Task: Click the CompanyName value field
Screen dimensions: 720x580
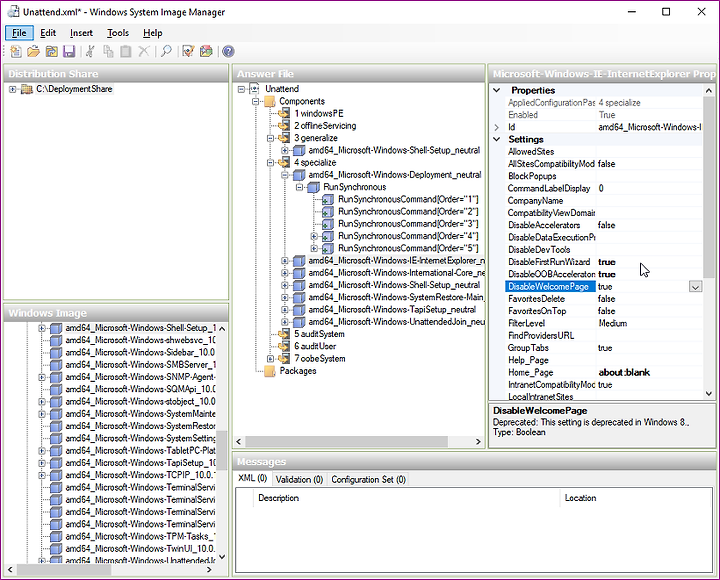Action: point(650,201)
